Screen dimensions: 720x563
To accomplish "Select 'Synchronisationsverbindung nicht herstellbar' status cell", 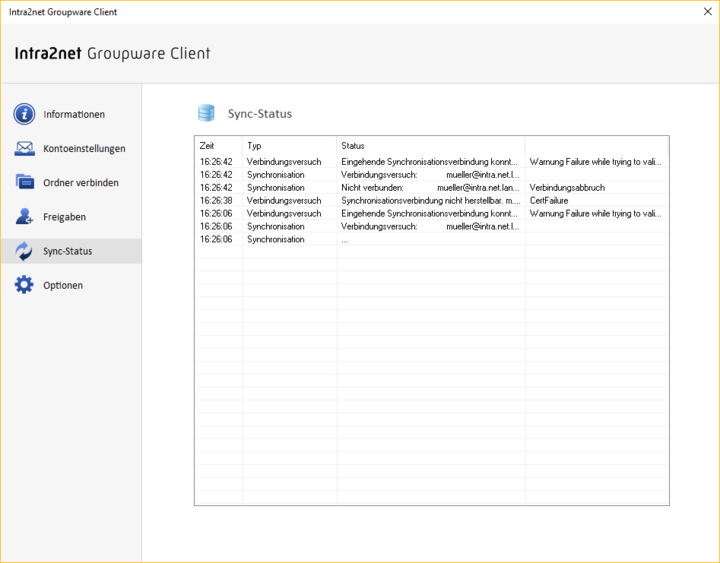I will click(x=431, y=200).
